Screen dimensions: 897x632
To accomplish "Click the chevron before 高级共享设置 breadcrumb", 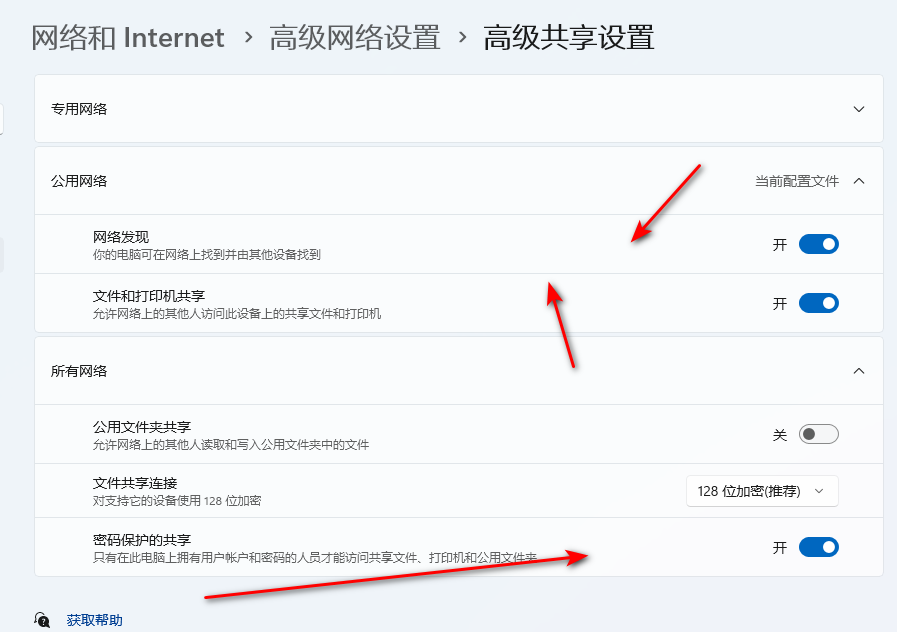I will click(462, 38).
